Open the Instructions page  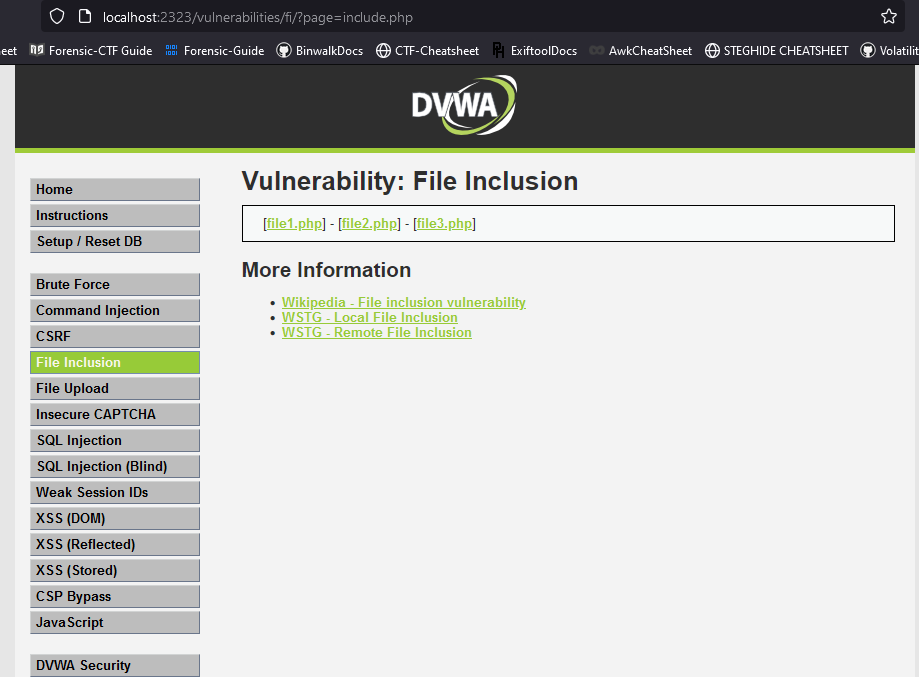coord(115,215)
